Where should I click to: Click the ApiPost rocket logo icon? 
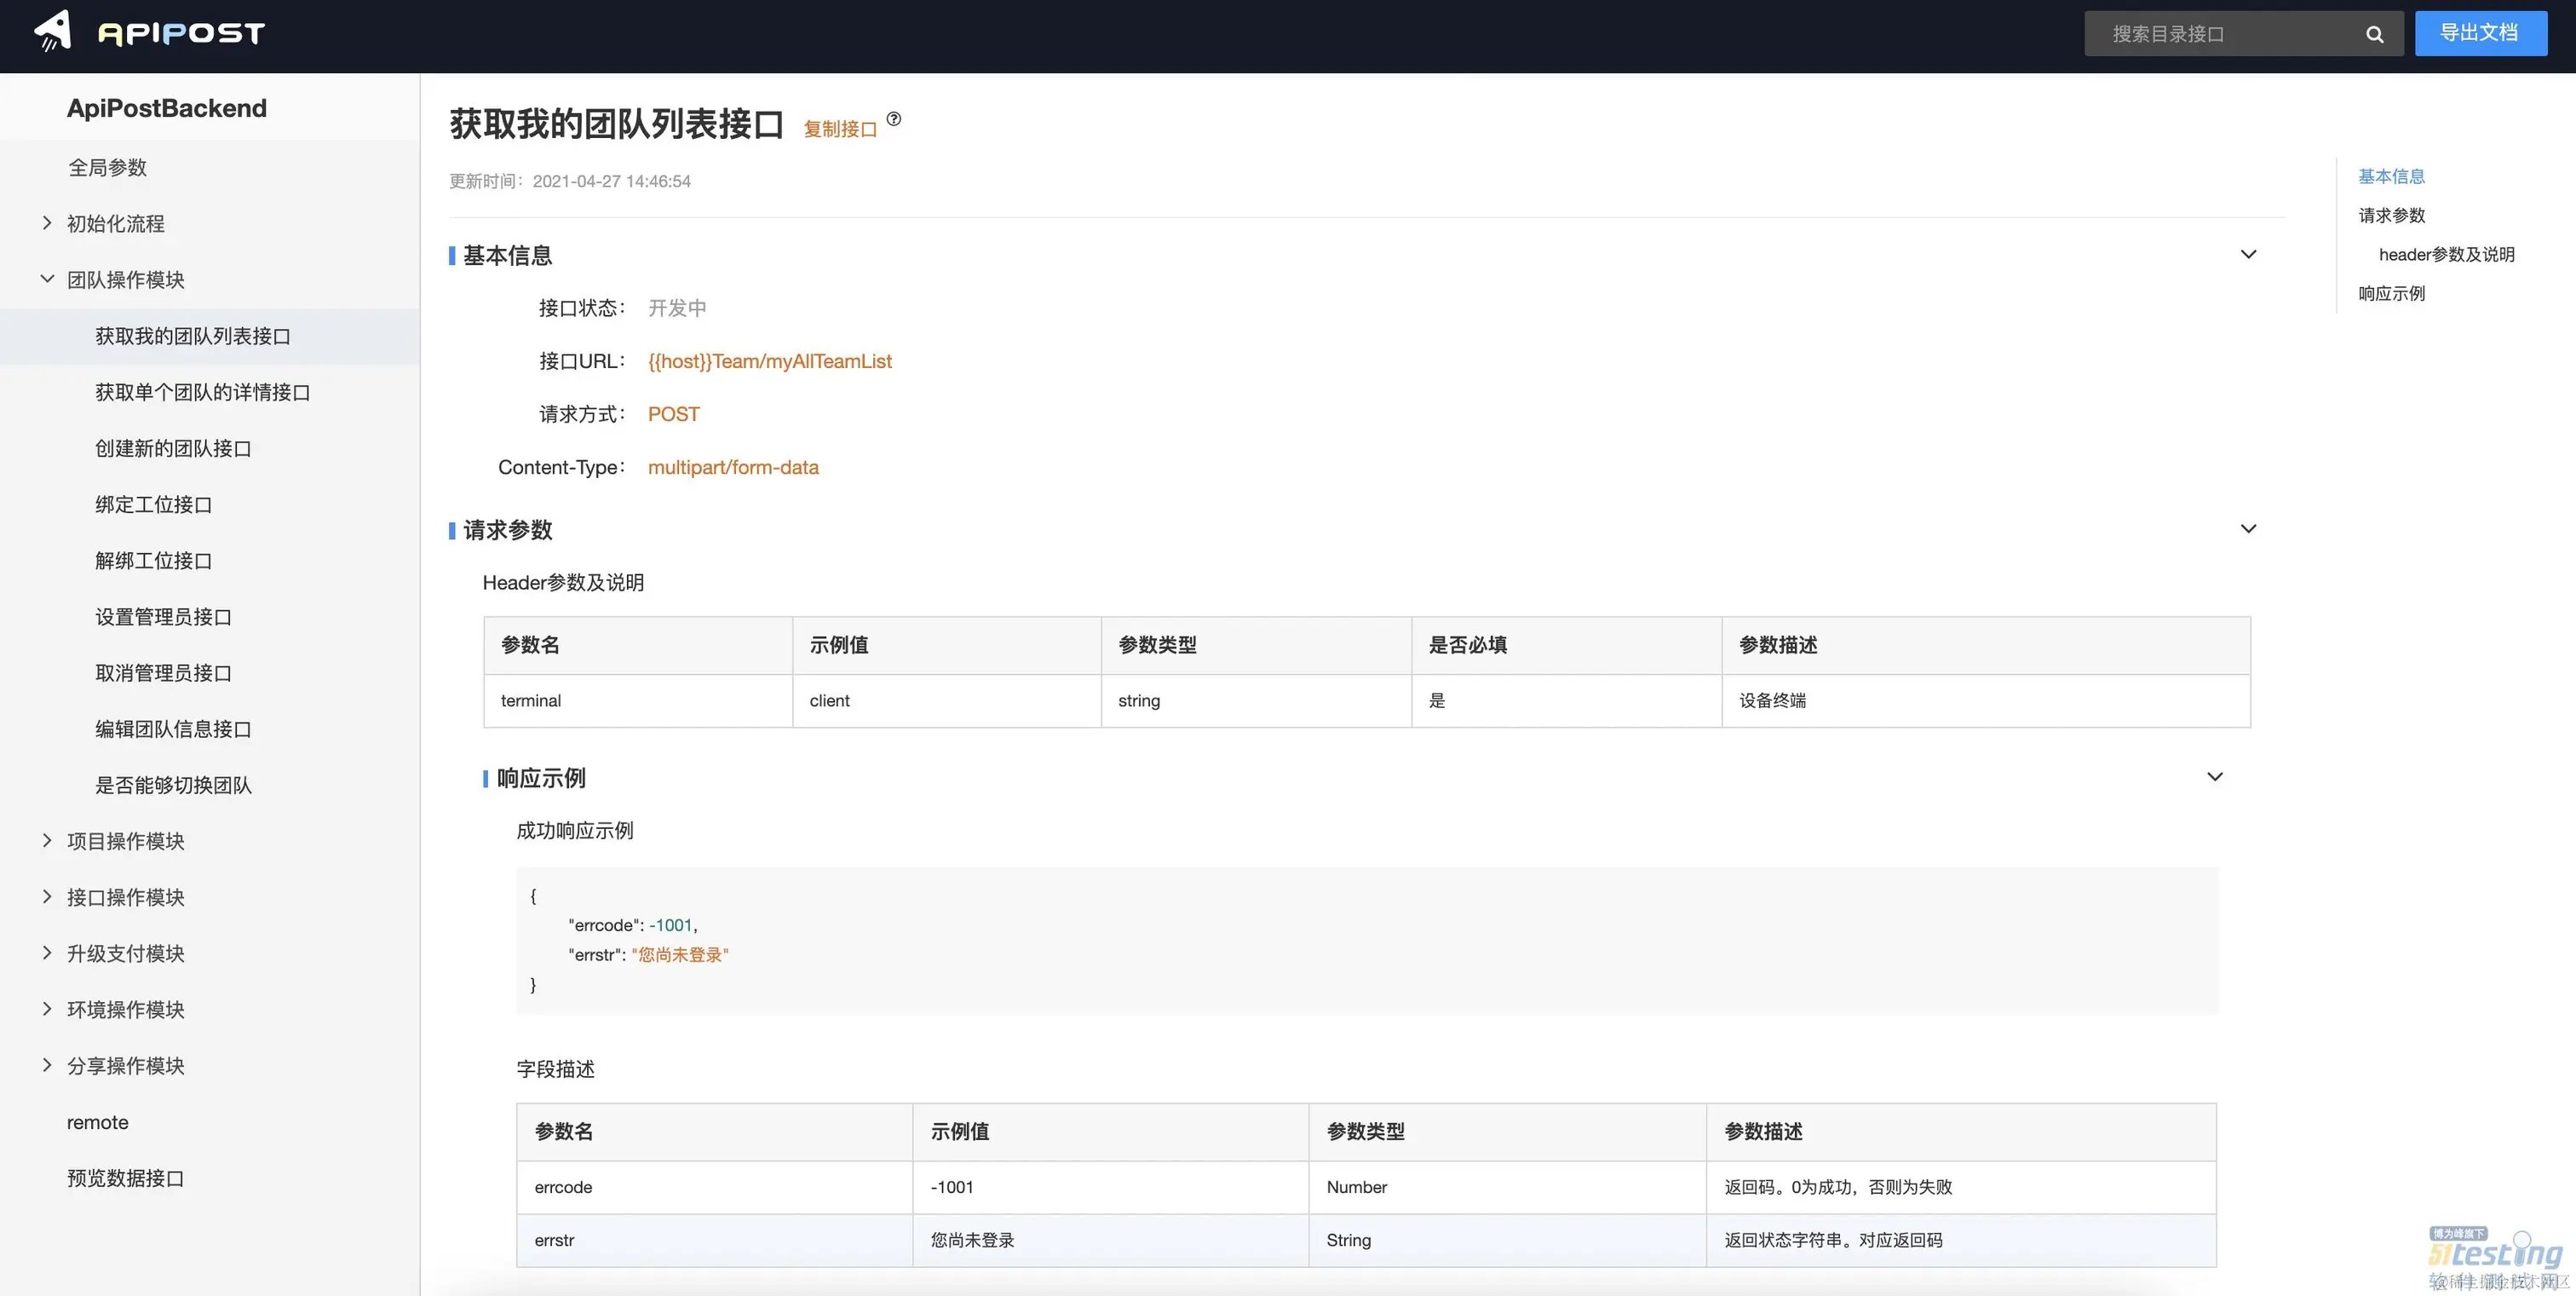pos(53,31)
